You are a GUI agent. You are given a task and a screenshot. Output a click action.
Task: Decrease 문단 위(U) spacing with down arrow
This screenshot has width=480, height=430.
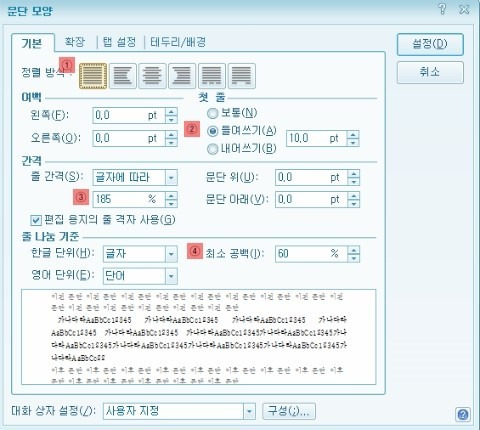tap(354, 182)
